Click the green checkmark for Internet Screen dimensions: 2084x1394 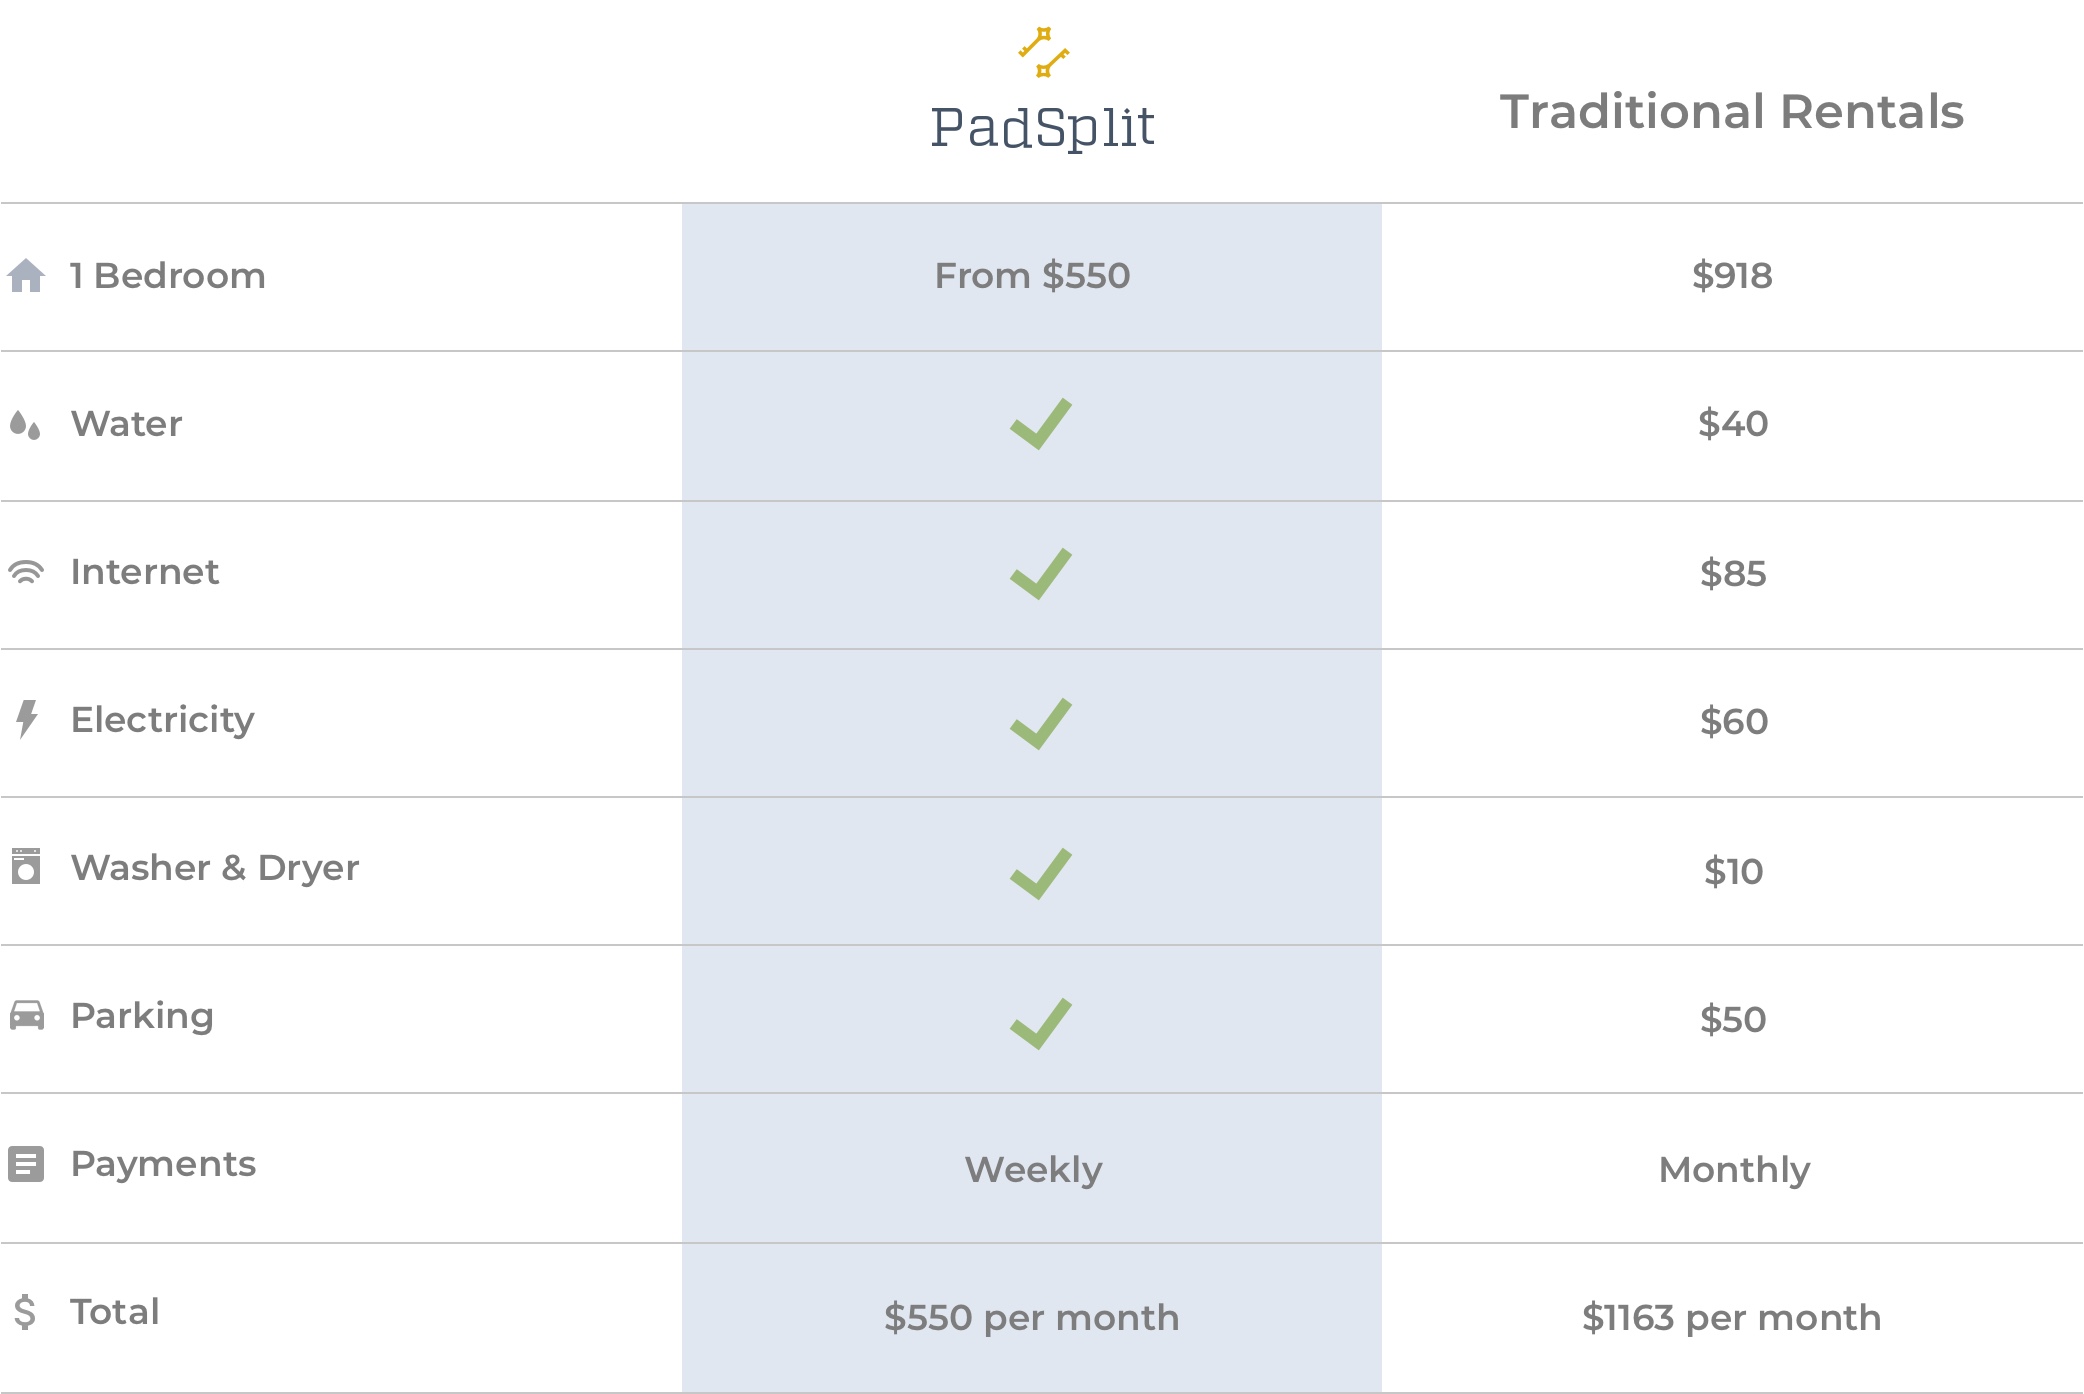pos(1040,573)
